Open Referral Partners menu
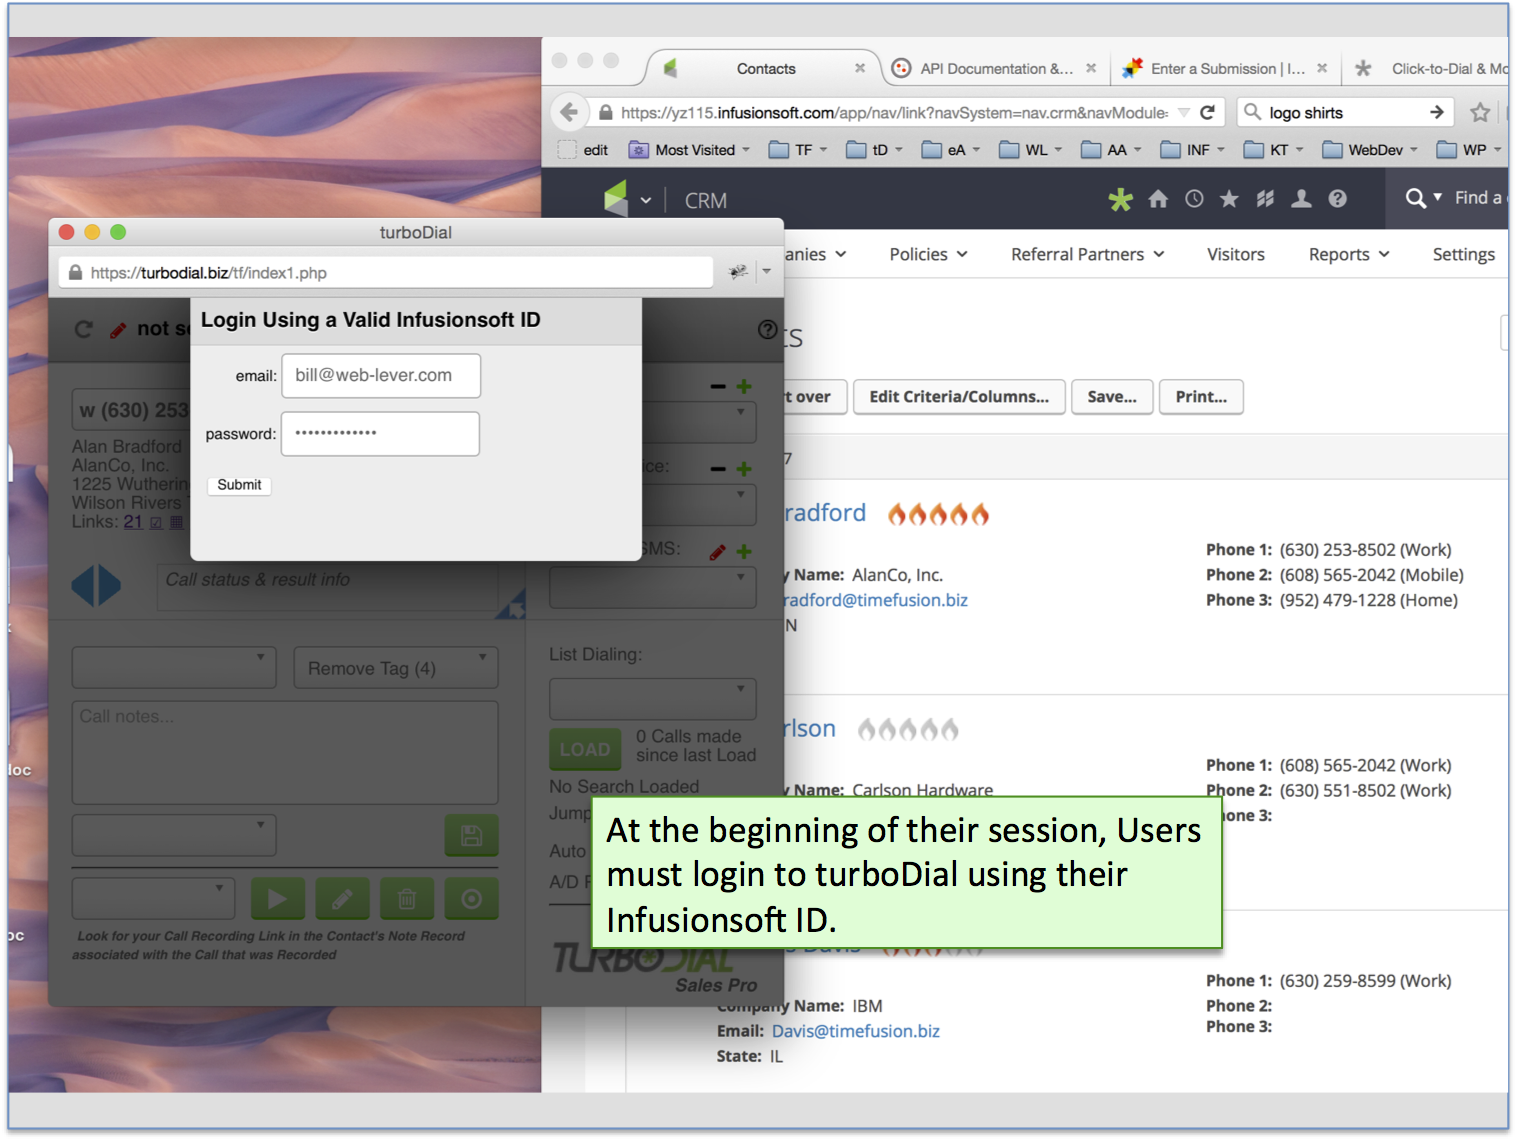The height and width of the screenshot is (1141, 1516). tap(1087, 254)
